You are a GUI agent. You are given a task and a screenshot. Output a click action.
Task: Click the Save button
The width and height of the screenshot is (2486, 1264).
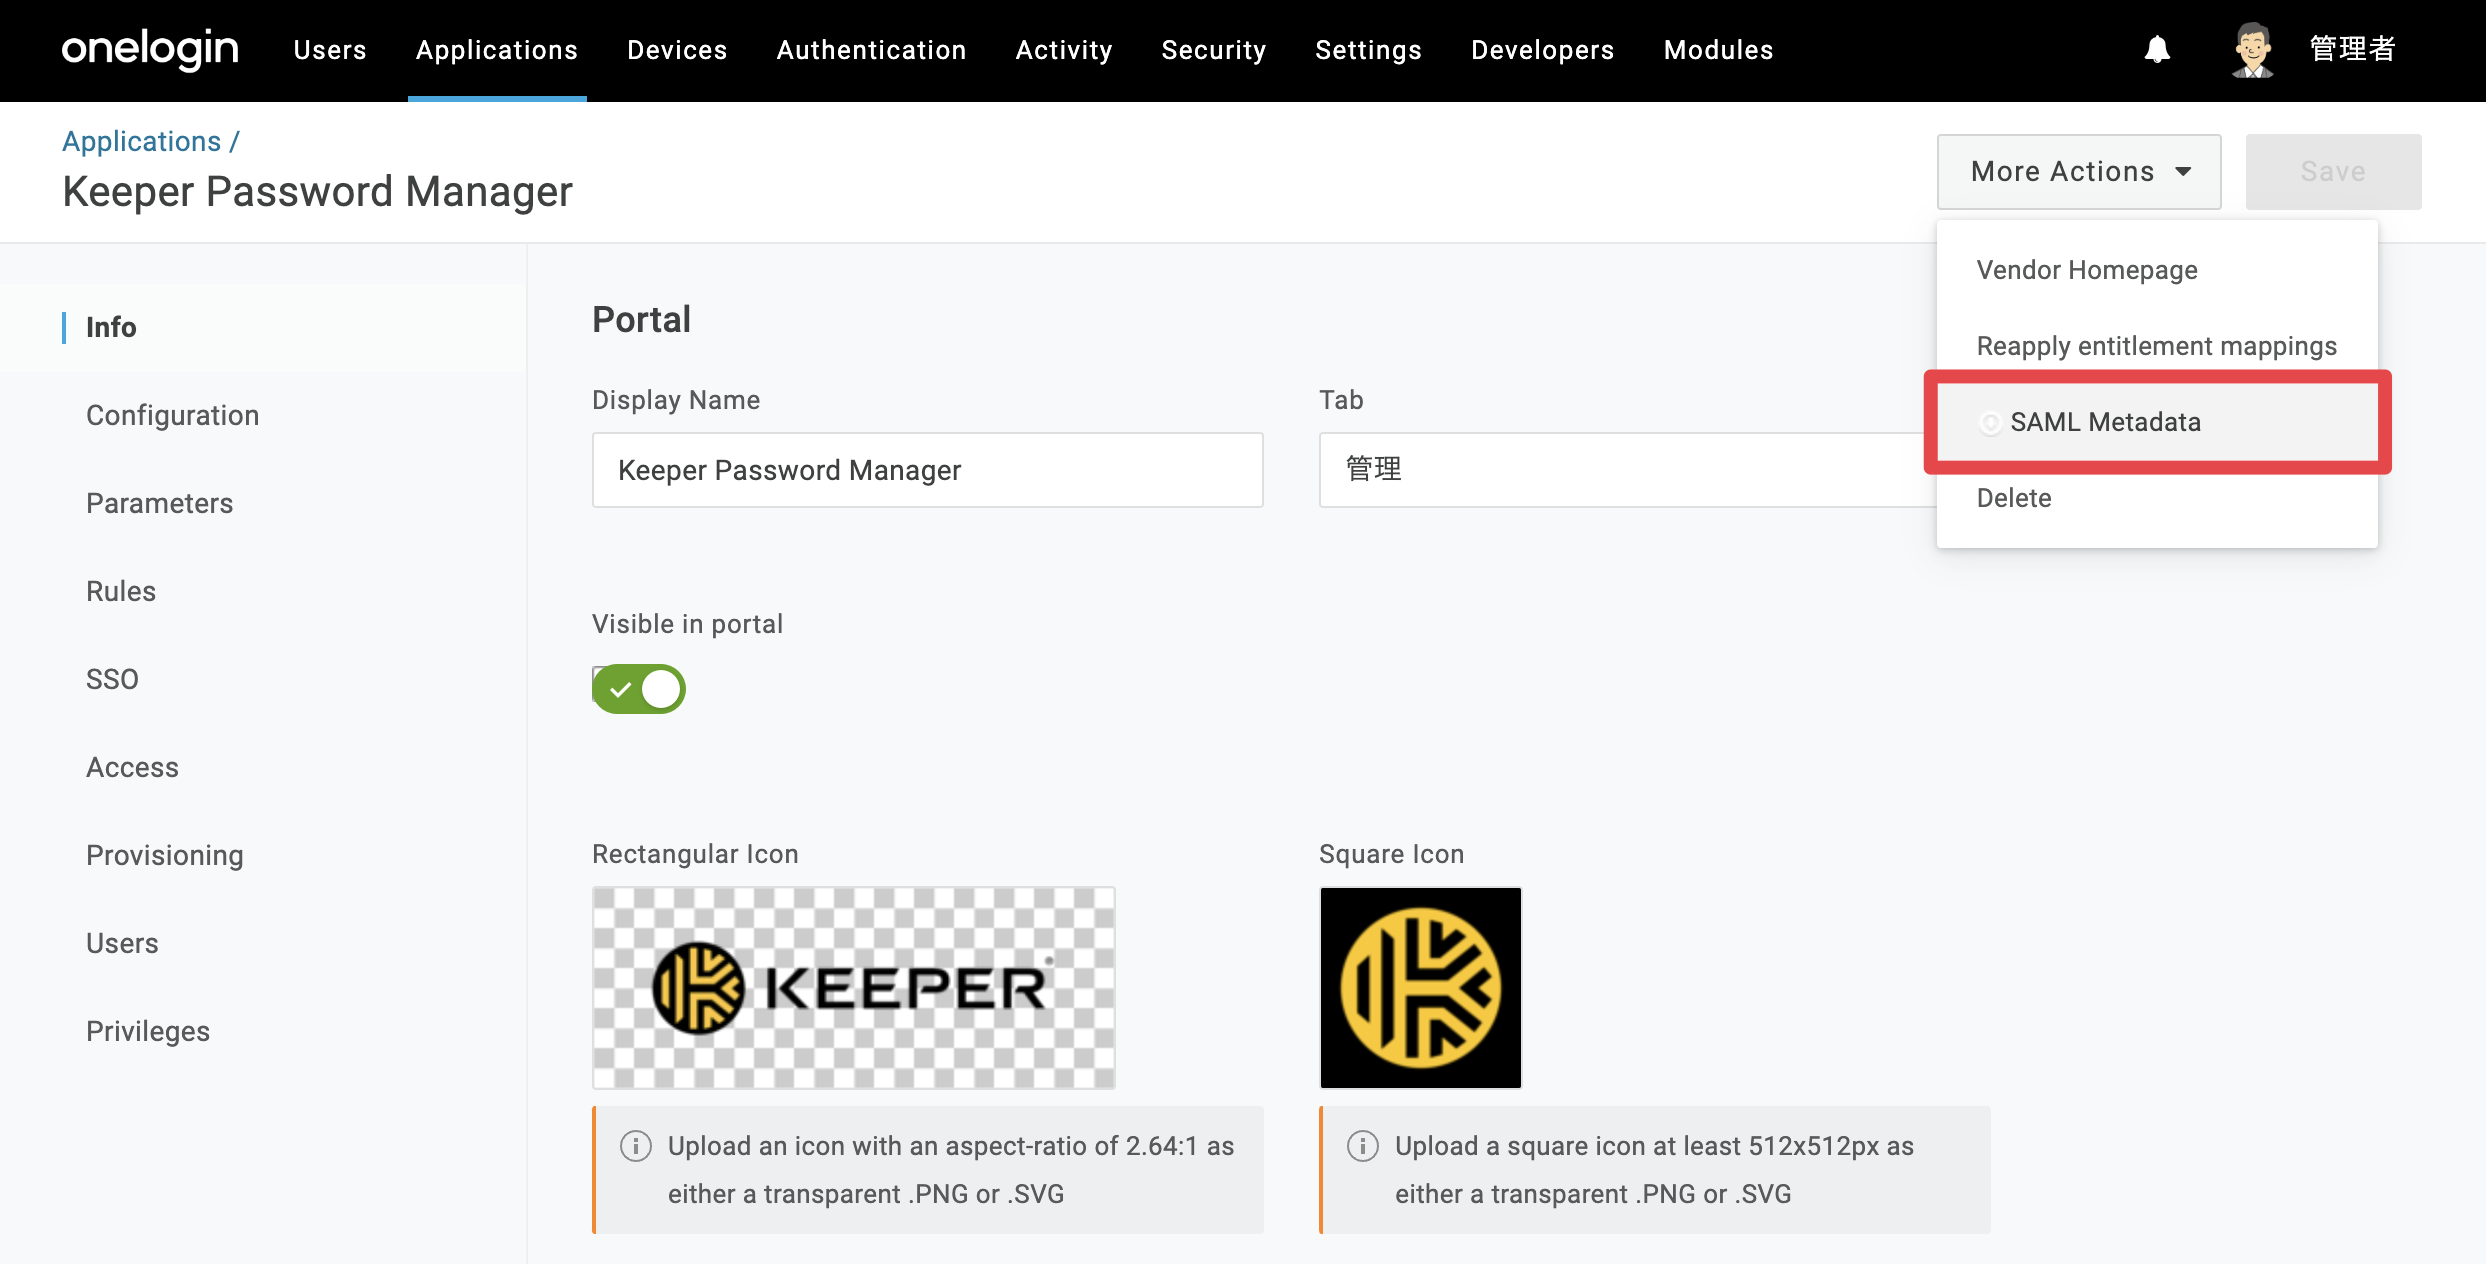click(2333, 172)
